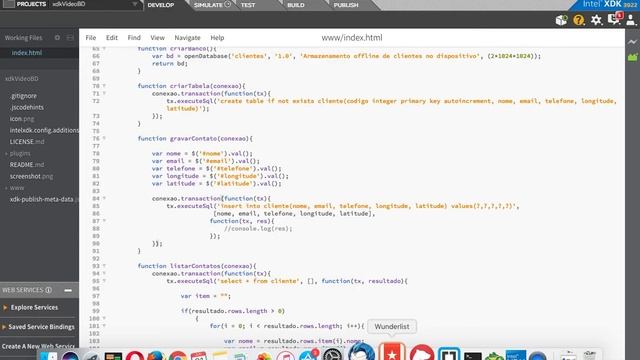Click line 78 var nome declaration
The height and width of the screenshot is (360, 640).
point(202,153)
